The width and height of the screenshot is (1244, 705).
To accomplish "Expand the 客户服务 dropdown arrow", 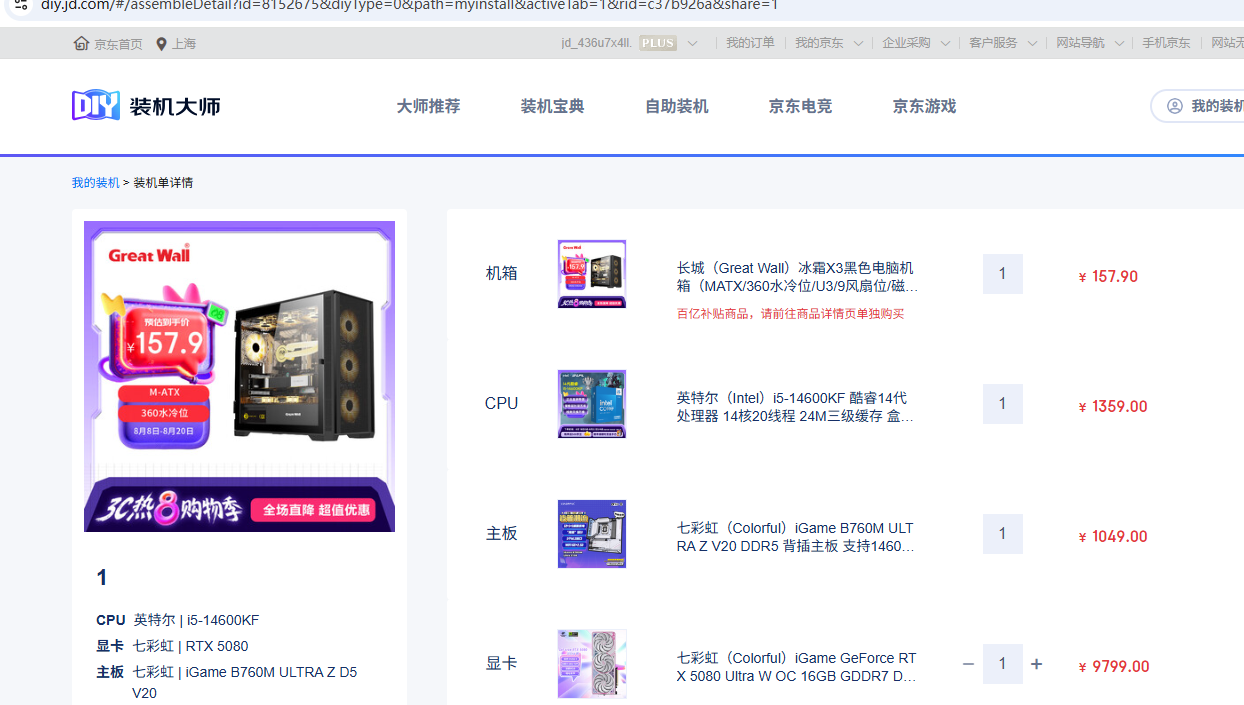I will [1032, 44].
